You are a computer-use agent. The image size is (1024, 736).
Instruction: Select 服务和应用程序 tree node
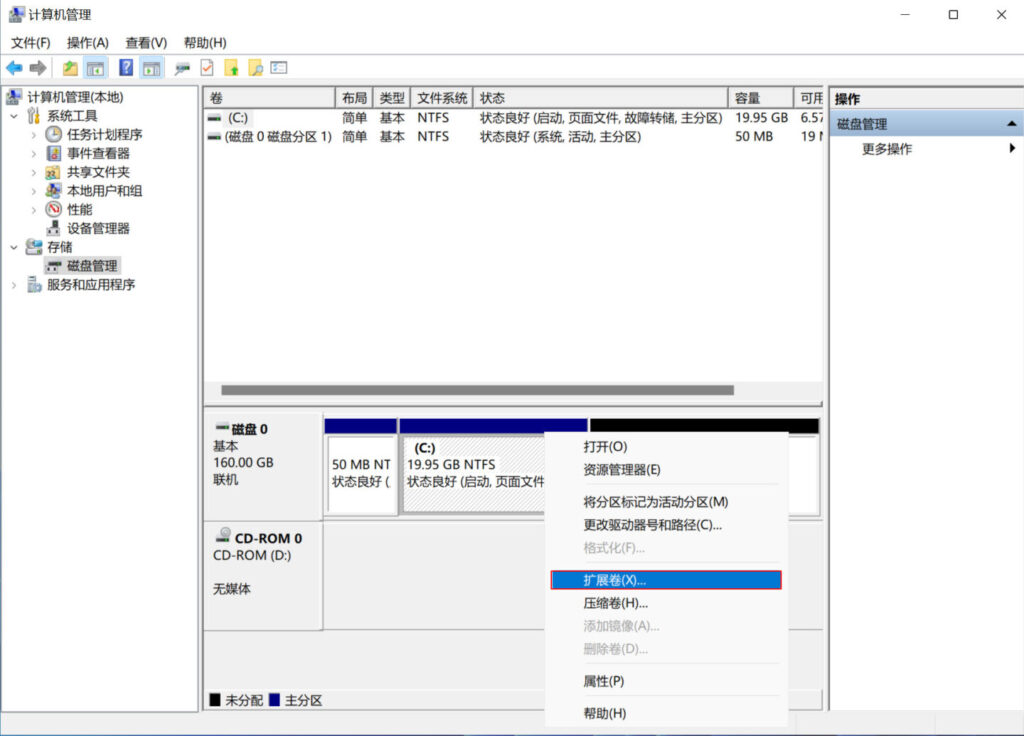click(x=91, y=285)
